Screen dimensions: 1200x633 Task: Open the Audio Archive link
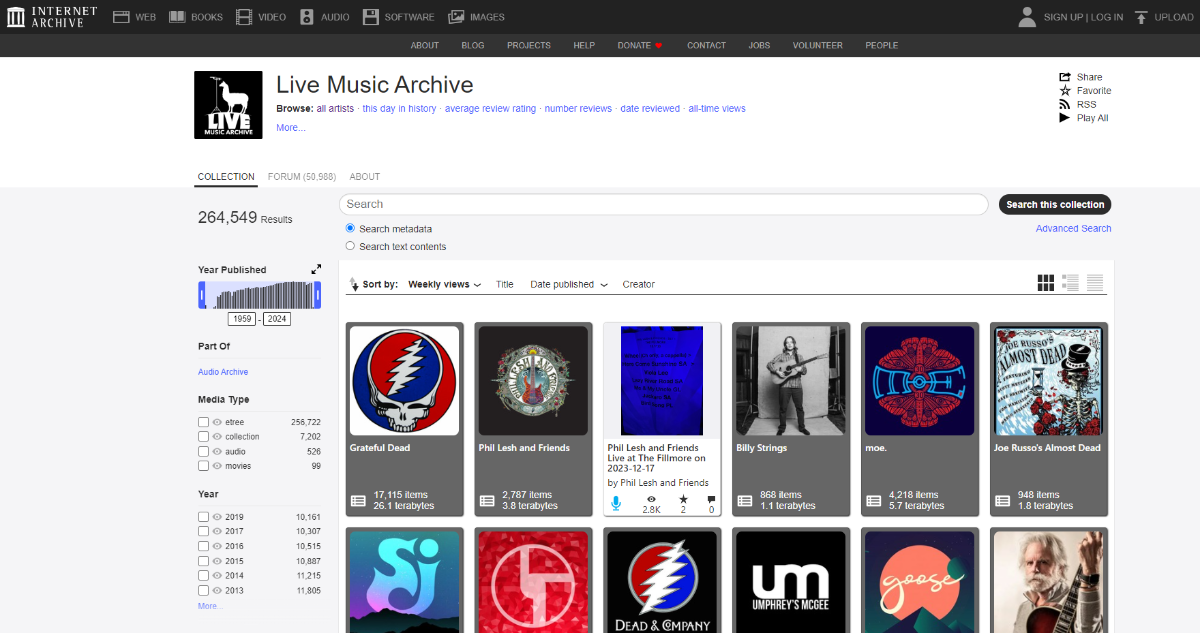[x=223, y=372]
